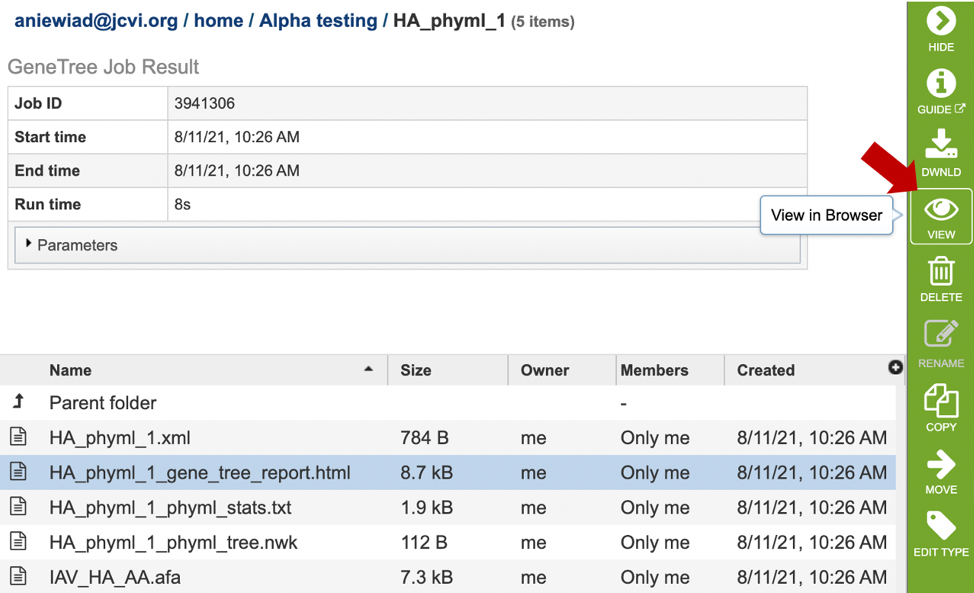Copy the selected file
This screenshot has height=593, width=974.
pyautogui.click(x=940, y=407)
